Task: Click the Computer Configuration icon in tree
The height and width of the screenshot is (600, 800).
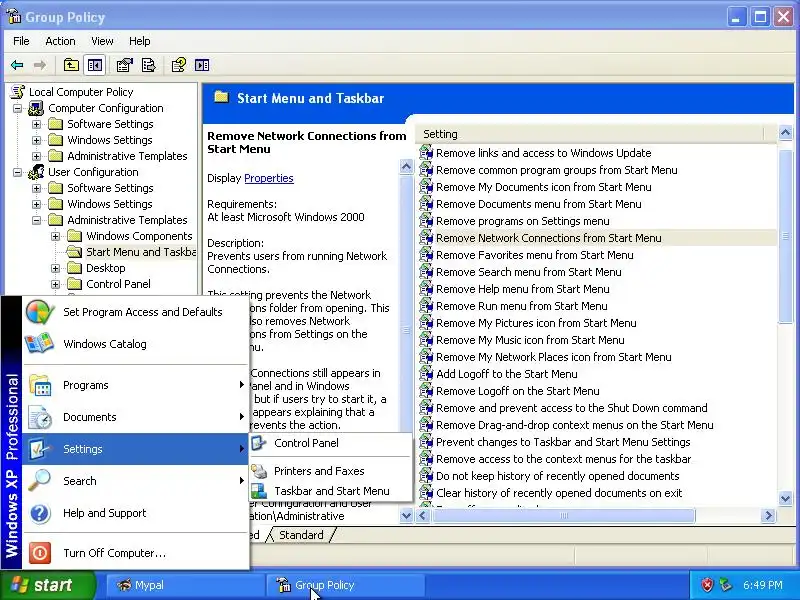Action: click(36, 108)
